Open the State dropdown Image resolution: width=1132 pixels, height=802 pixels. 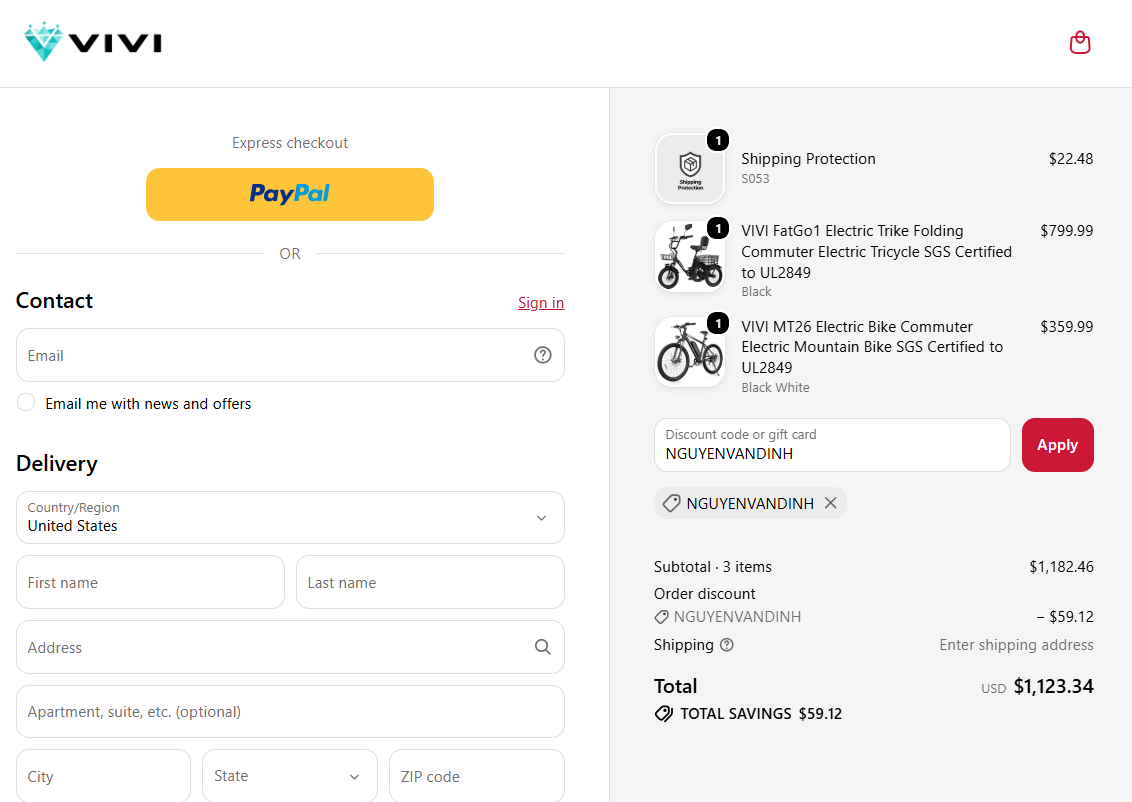click(289, 776)
